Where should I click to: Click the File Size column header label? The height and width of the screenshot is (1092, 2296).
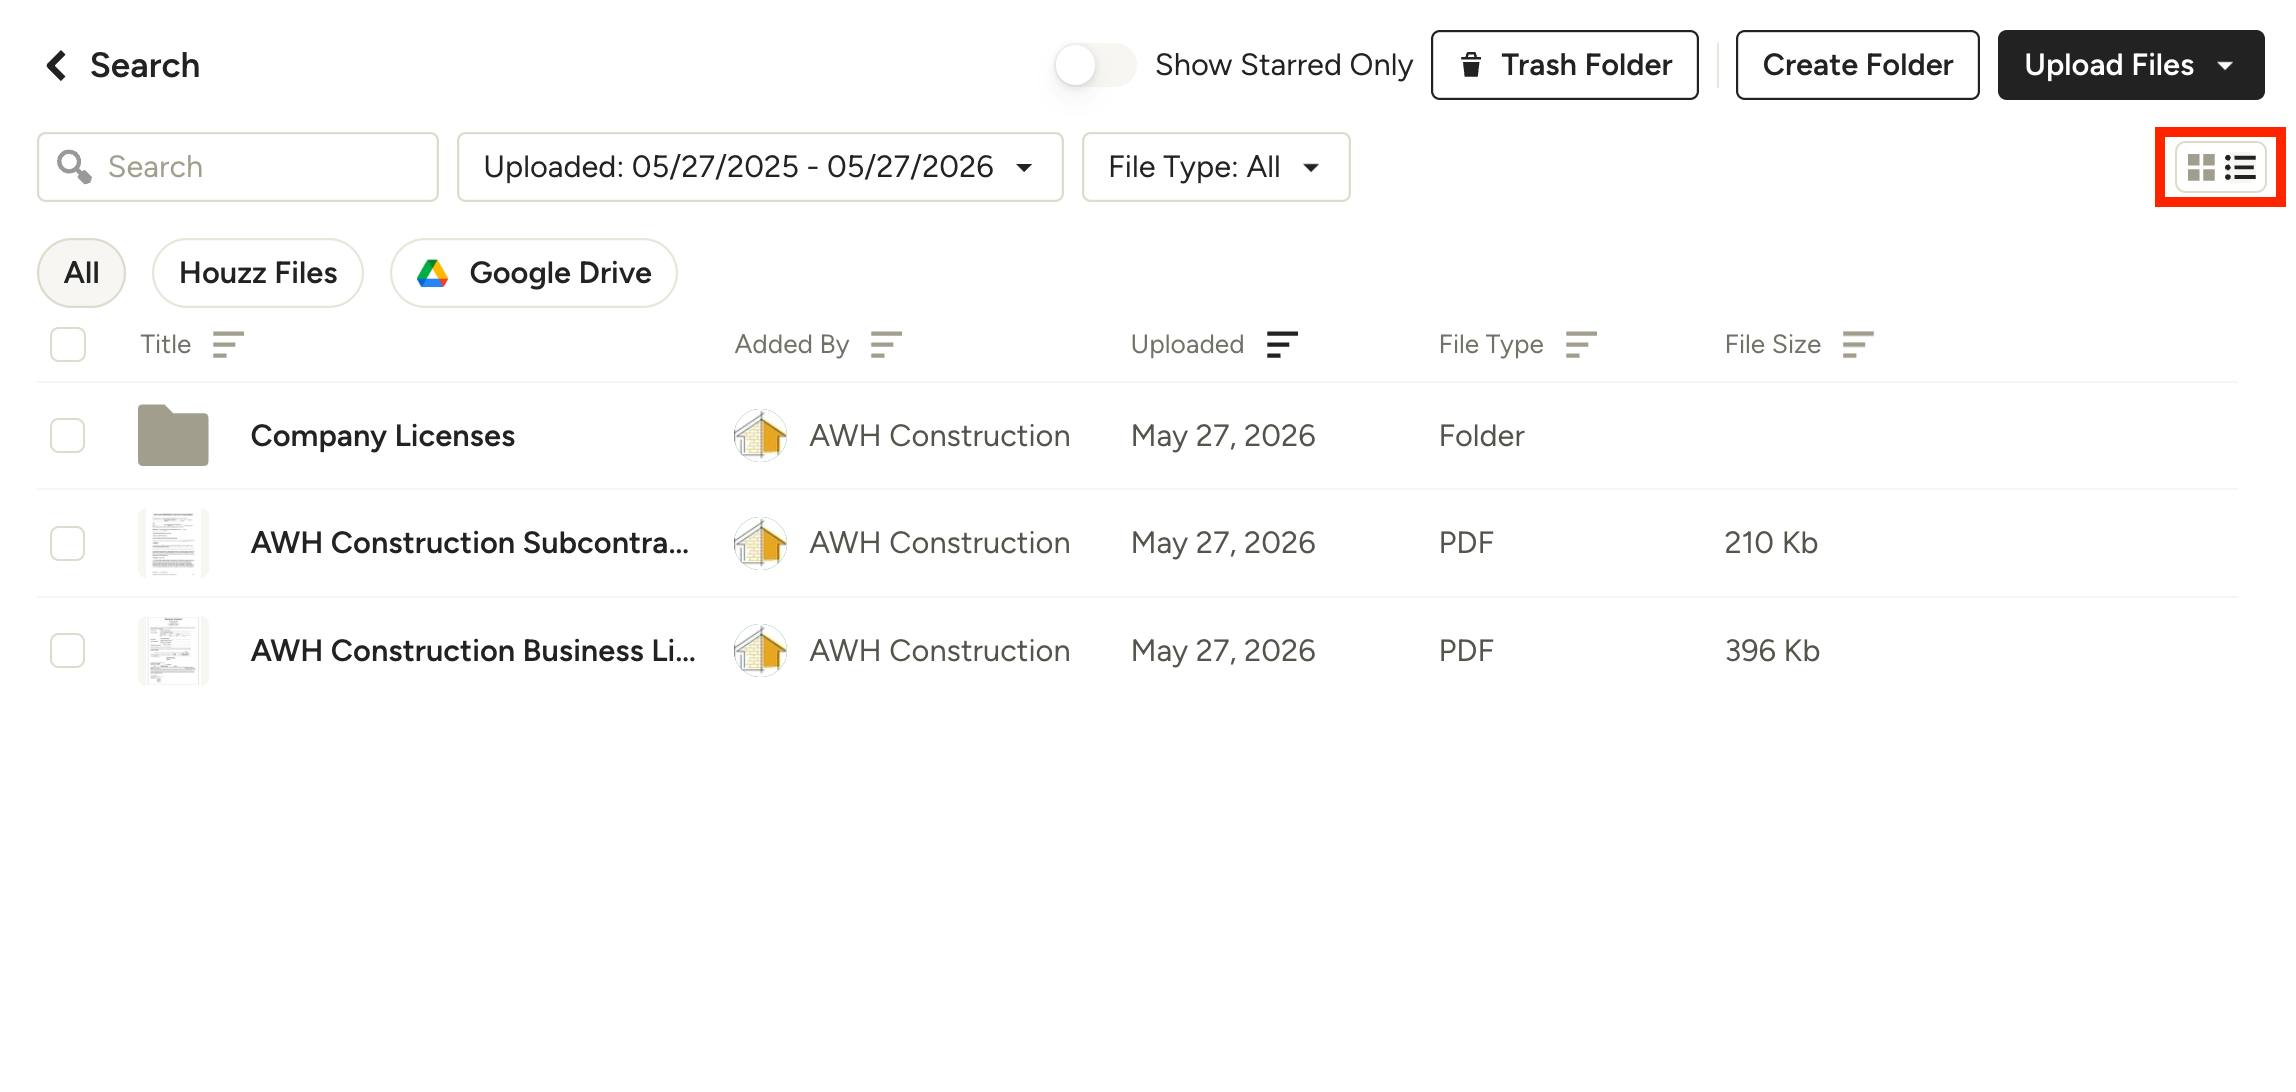coord(1773,345)
